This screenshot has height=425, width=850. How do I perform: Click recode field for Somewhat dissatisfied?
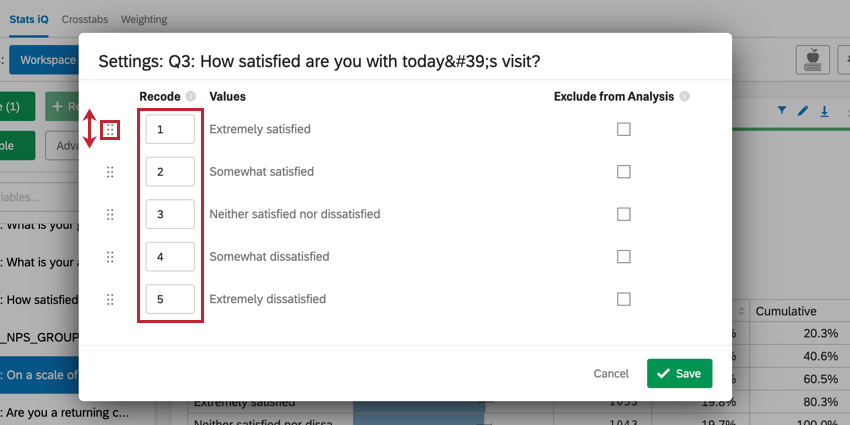170,257
